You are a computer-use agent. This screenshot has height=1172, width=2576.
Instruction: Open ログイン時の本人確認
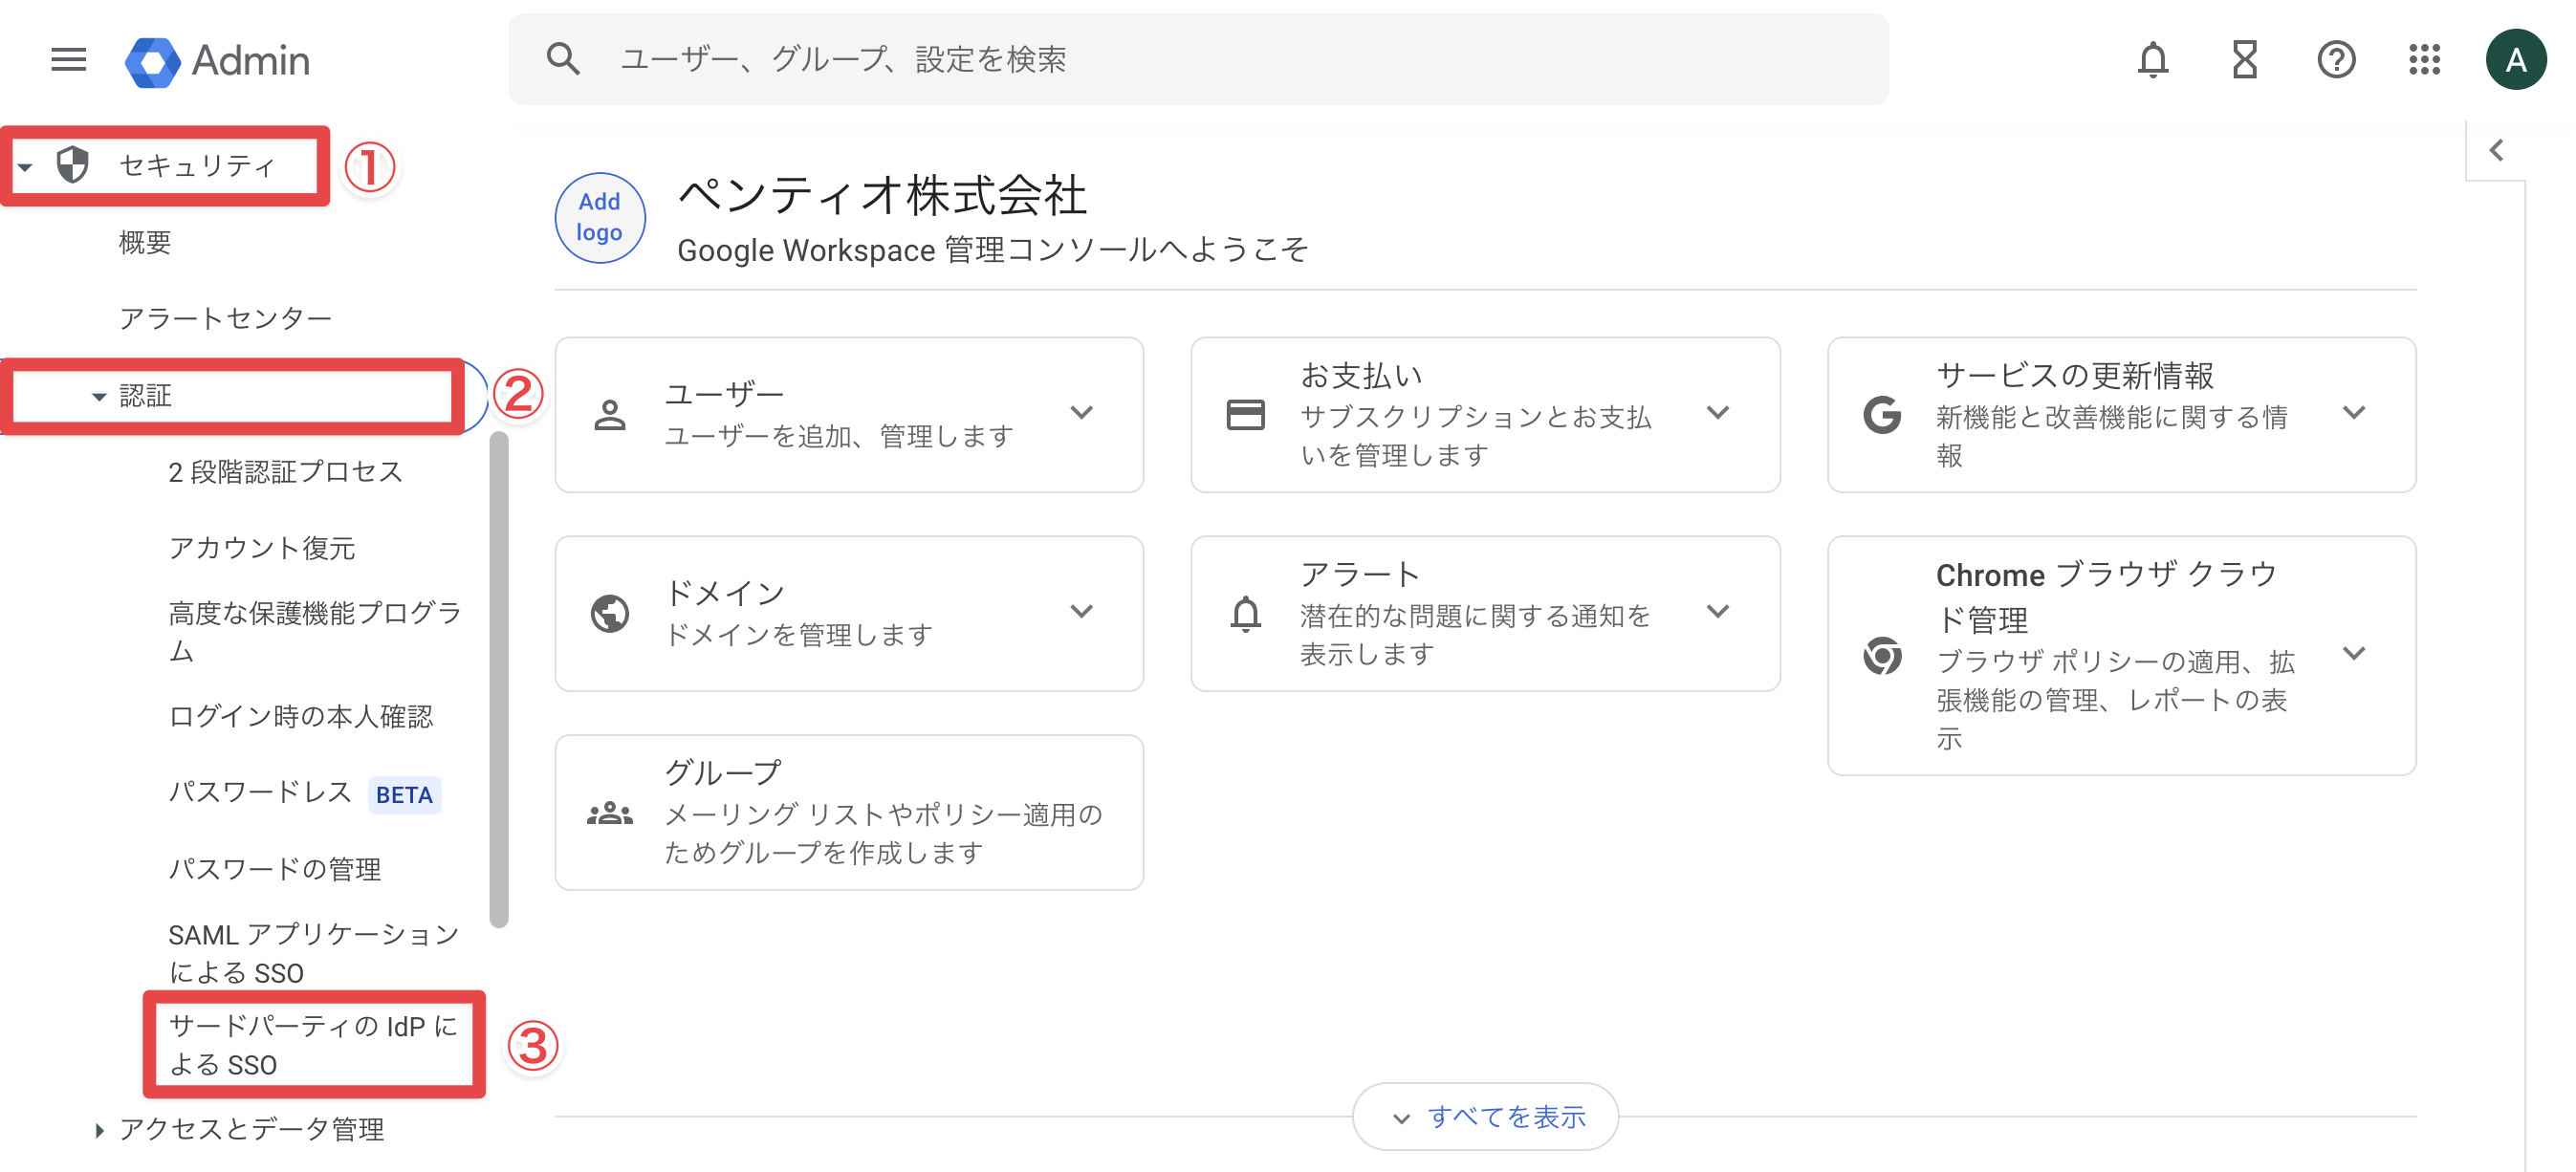pyautogui.click(x=300, y=716)
